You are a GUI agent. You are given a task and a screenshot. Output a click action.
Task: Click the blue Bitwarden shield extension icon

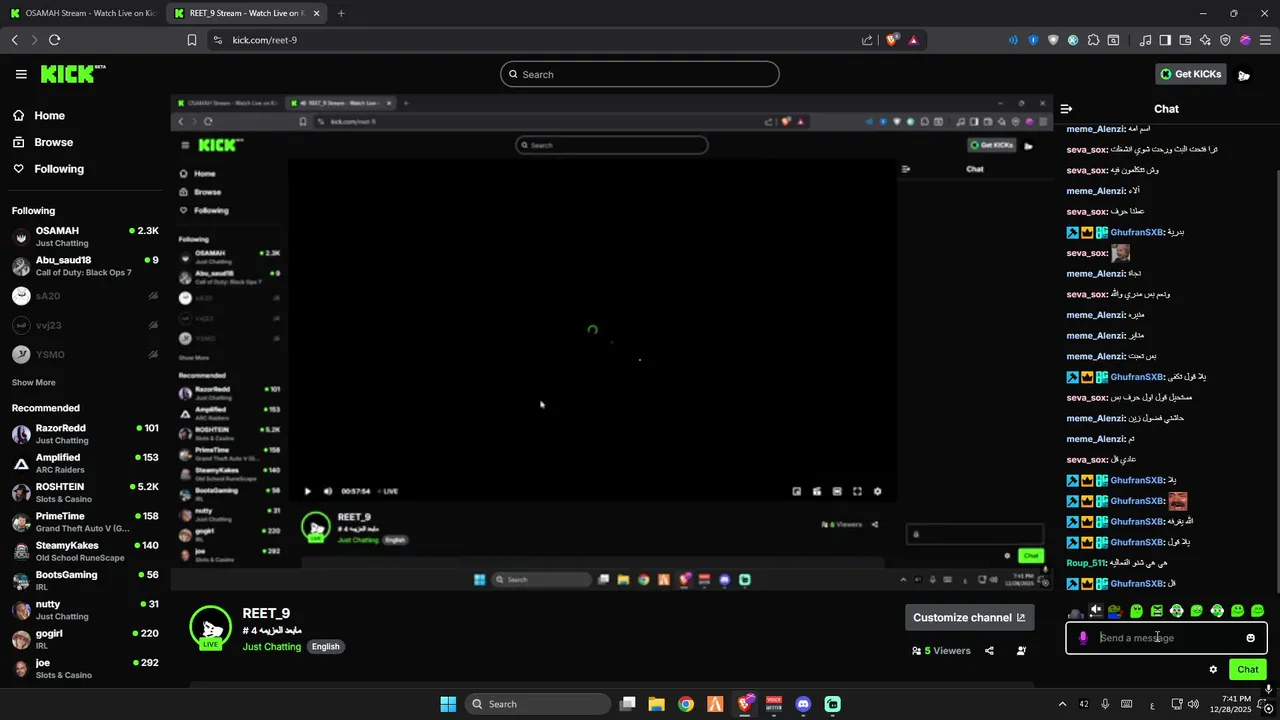coord(1033,40)
